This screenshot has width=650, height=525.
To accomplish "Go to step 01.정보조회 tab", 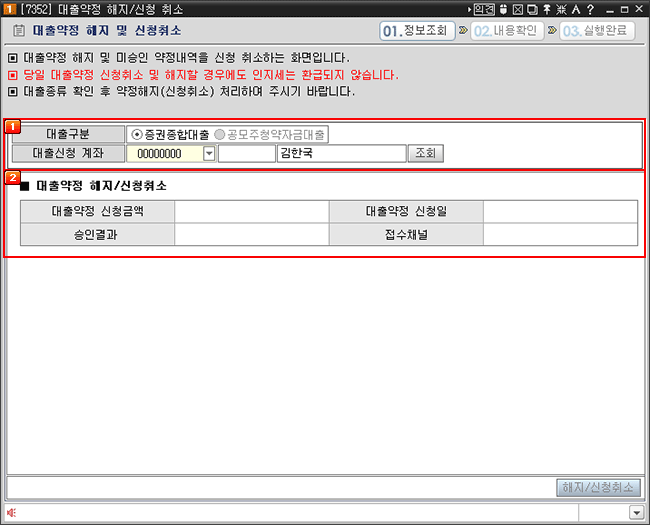I will click(417, 31).
